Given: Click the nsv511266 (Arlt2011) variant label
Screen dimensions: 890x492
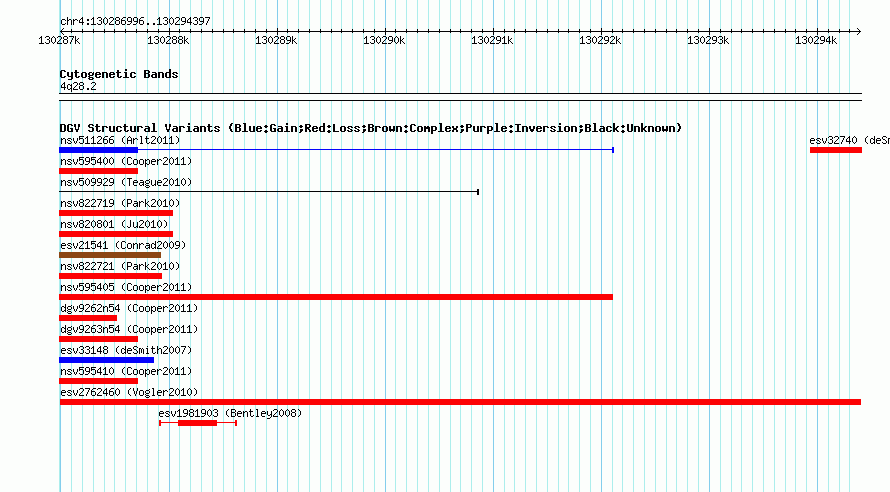Looking at the screenshot, I should [120, 140].
